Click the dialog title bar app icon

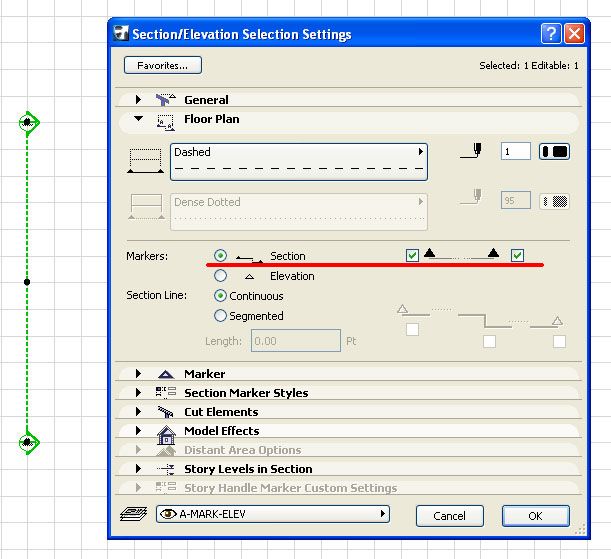(121, 33)
